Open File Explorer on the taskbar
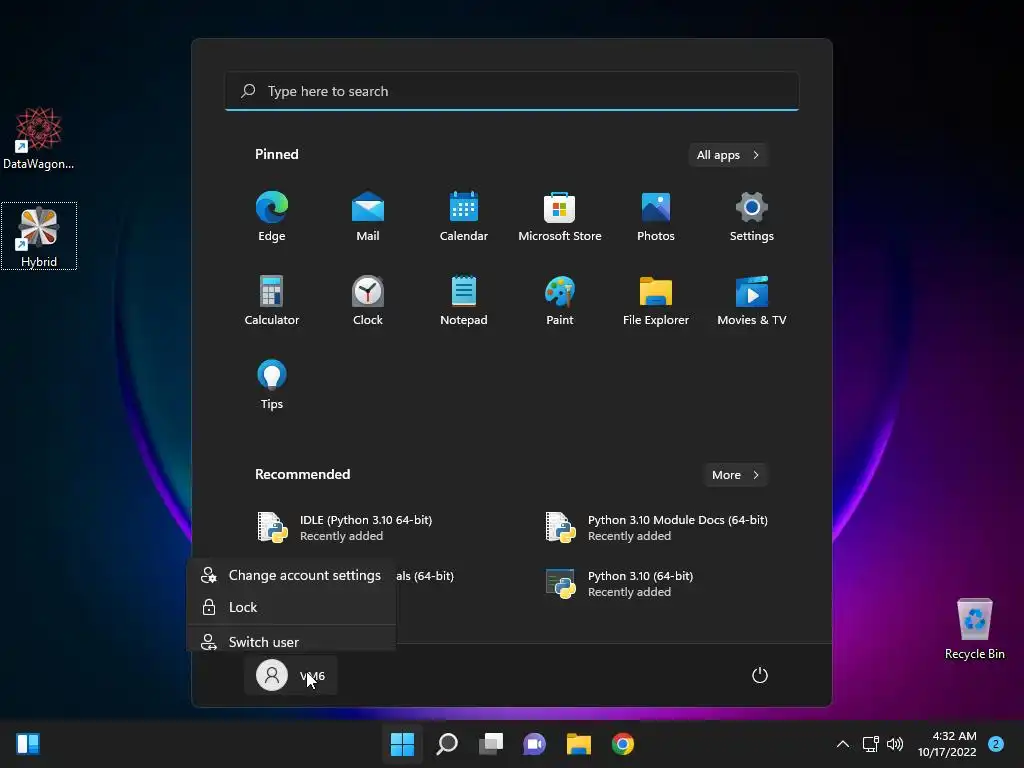Screen dimensions: 1024x768 coord(579,744)
